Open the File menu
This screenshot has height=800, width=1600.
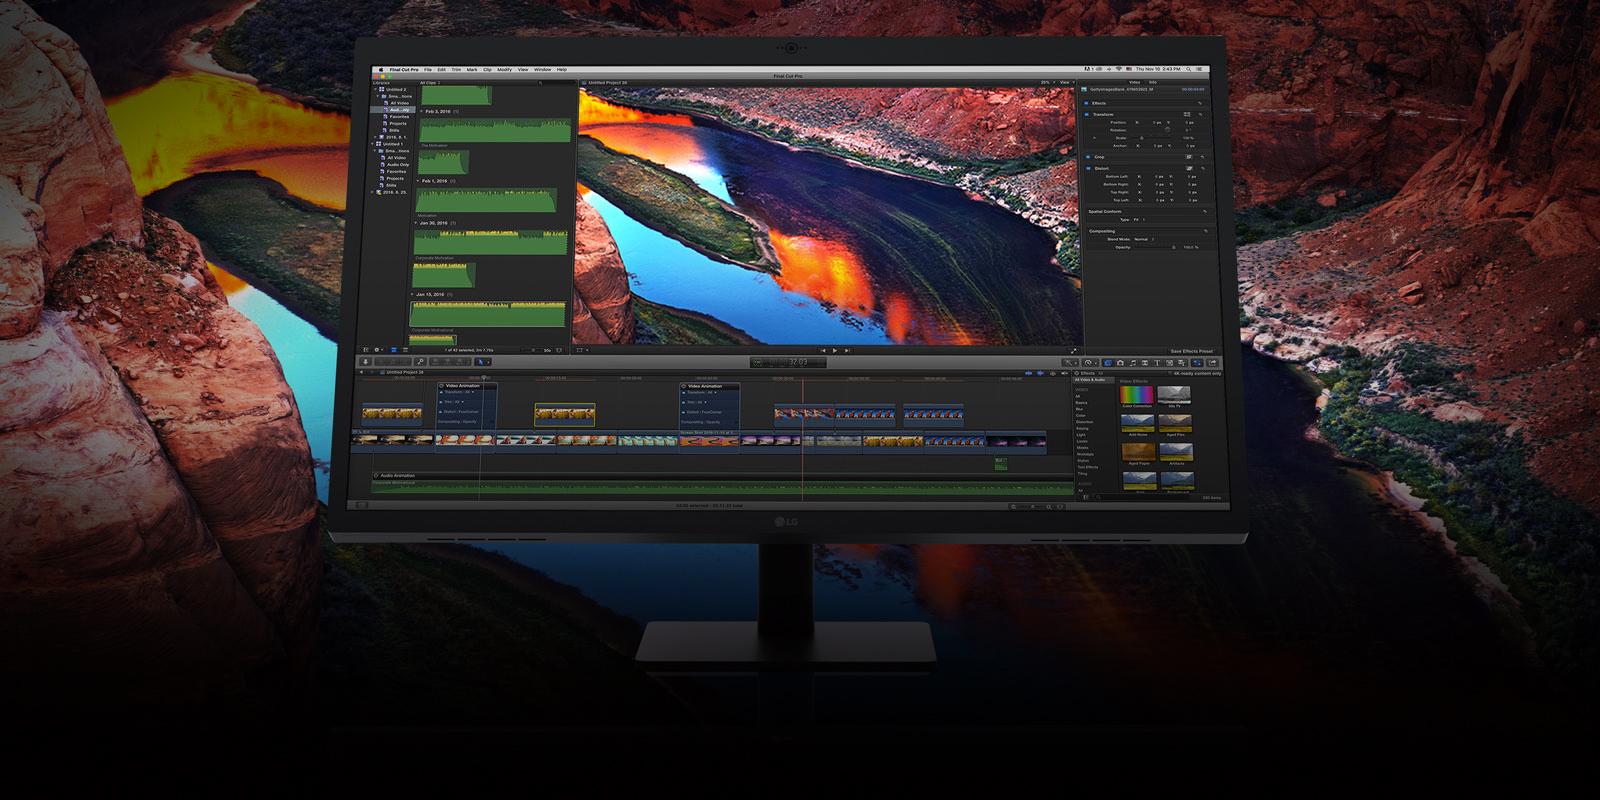(428, 70)
